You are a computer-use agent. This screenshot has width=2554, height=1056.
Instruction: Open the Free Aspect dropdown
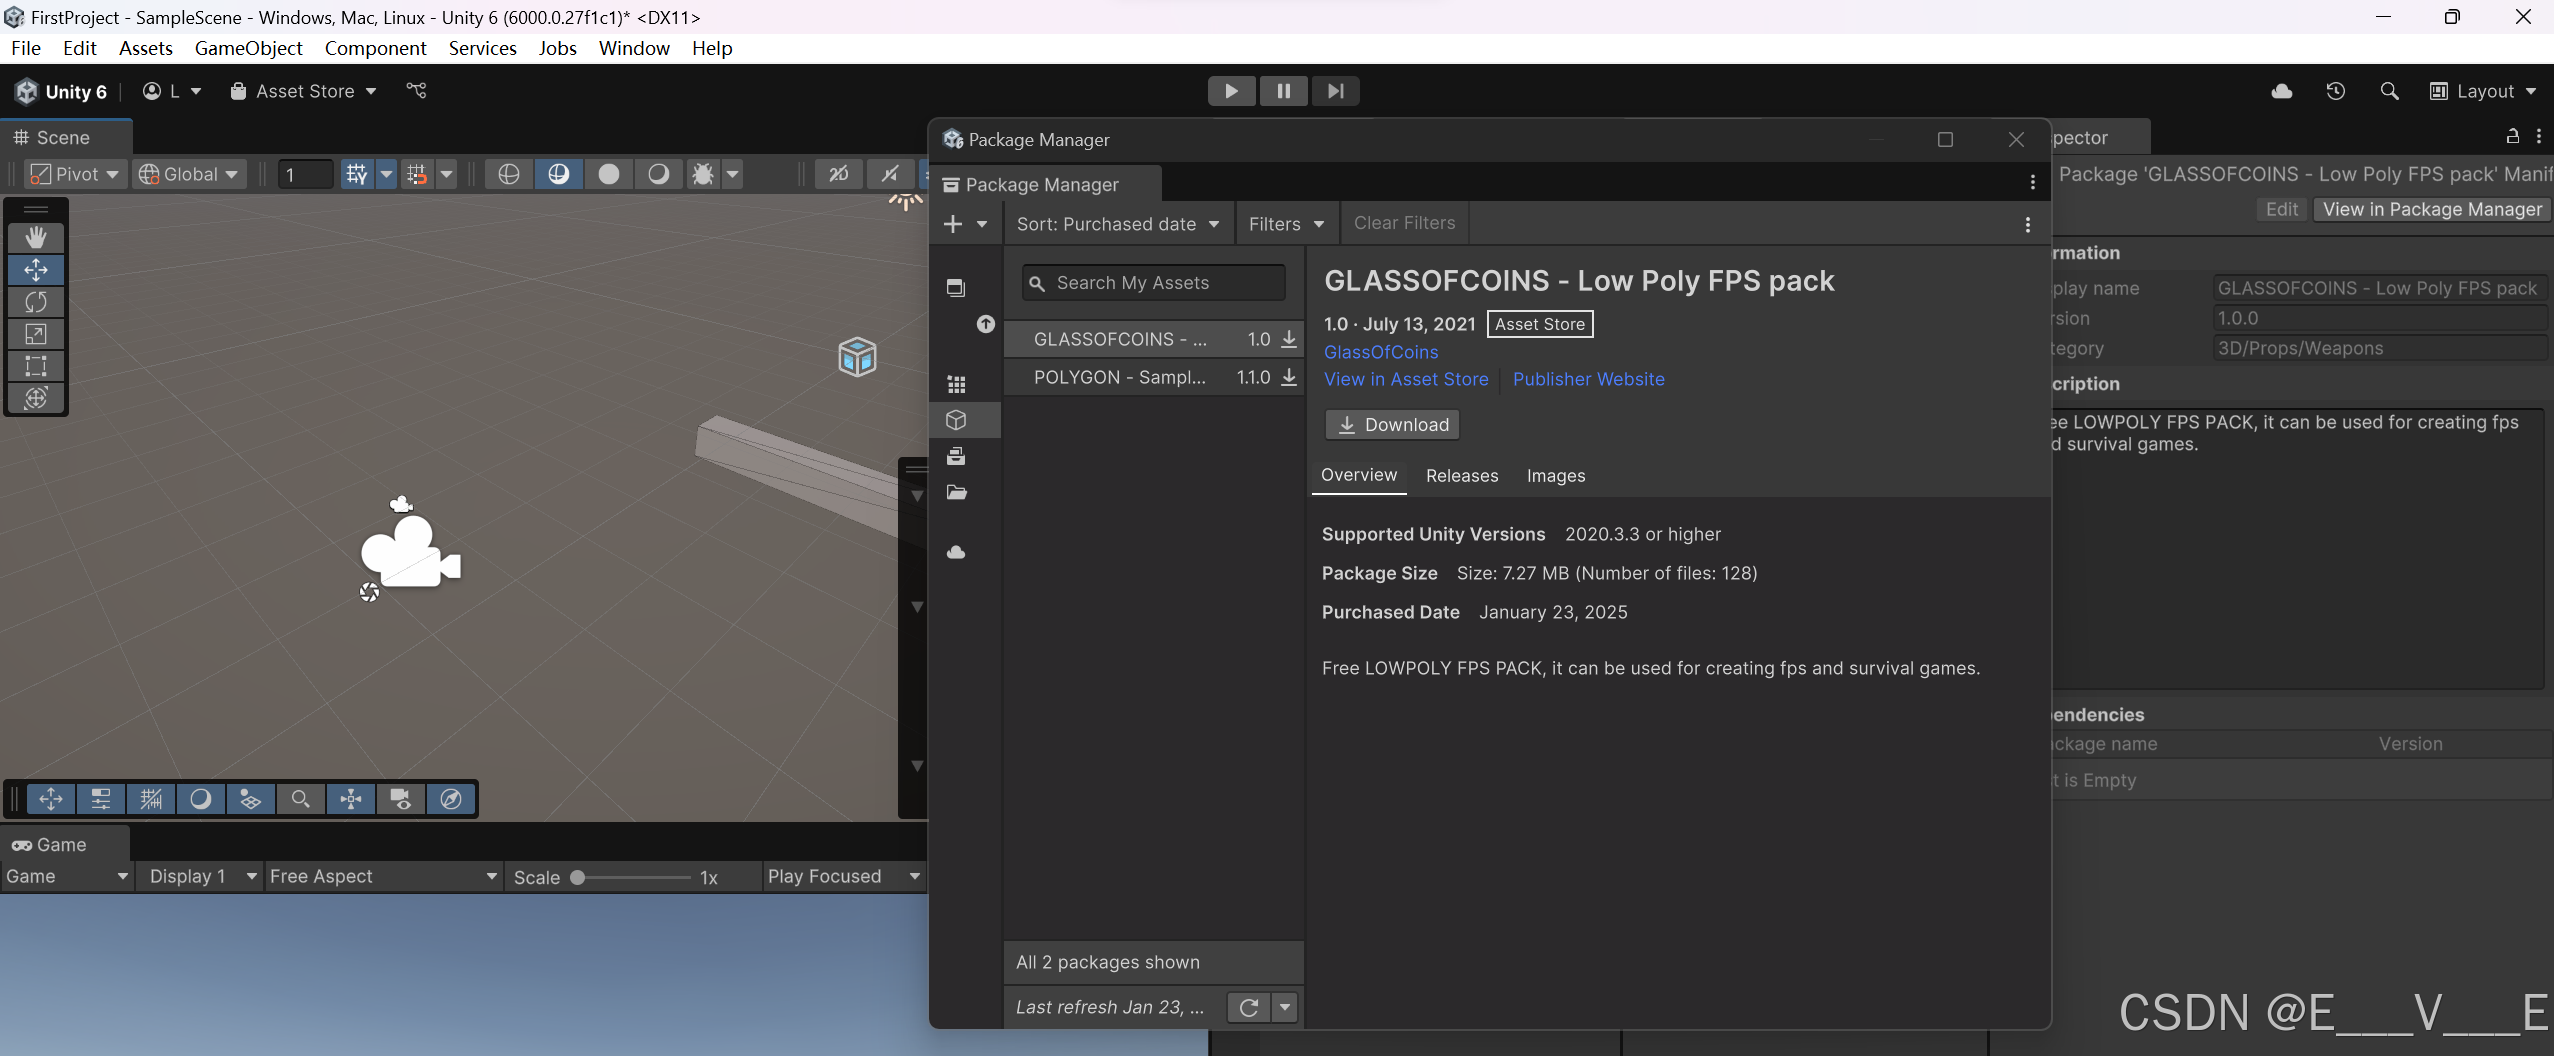383,876
